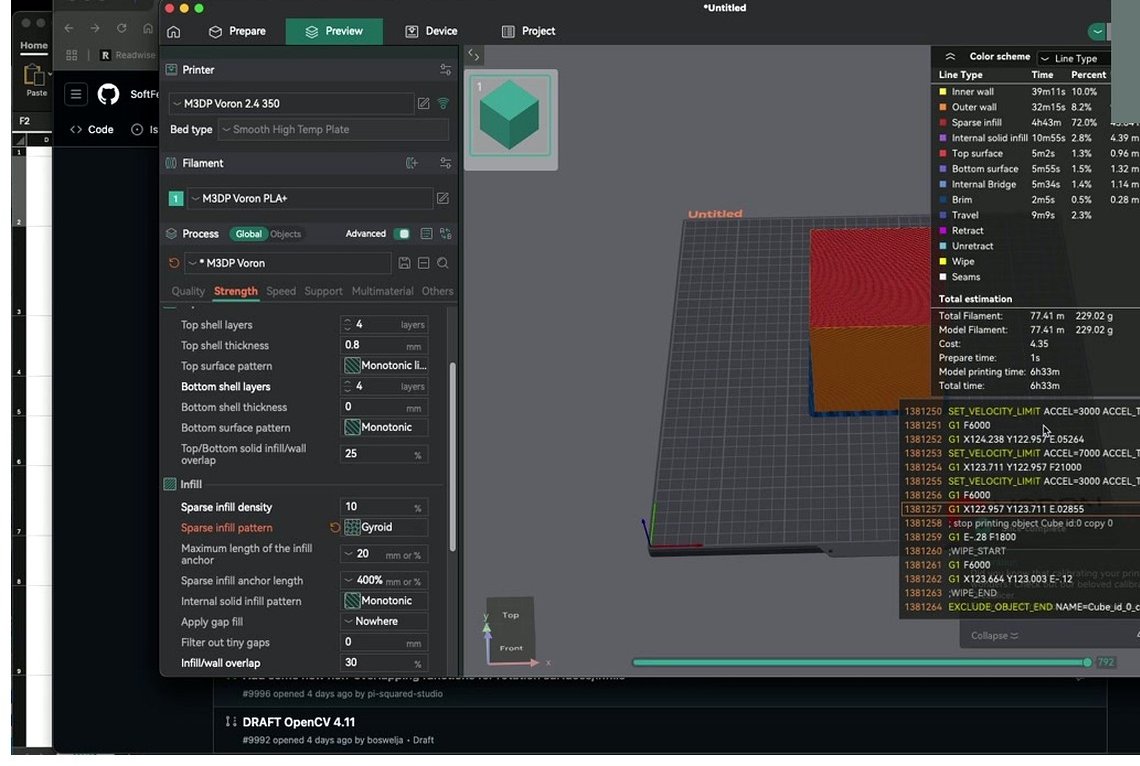The height and width of the screenshot is (766, 1140).
Task: Open the Quality settings tab
Action: pos(188,291)
